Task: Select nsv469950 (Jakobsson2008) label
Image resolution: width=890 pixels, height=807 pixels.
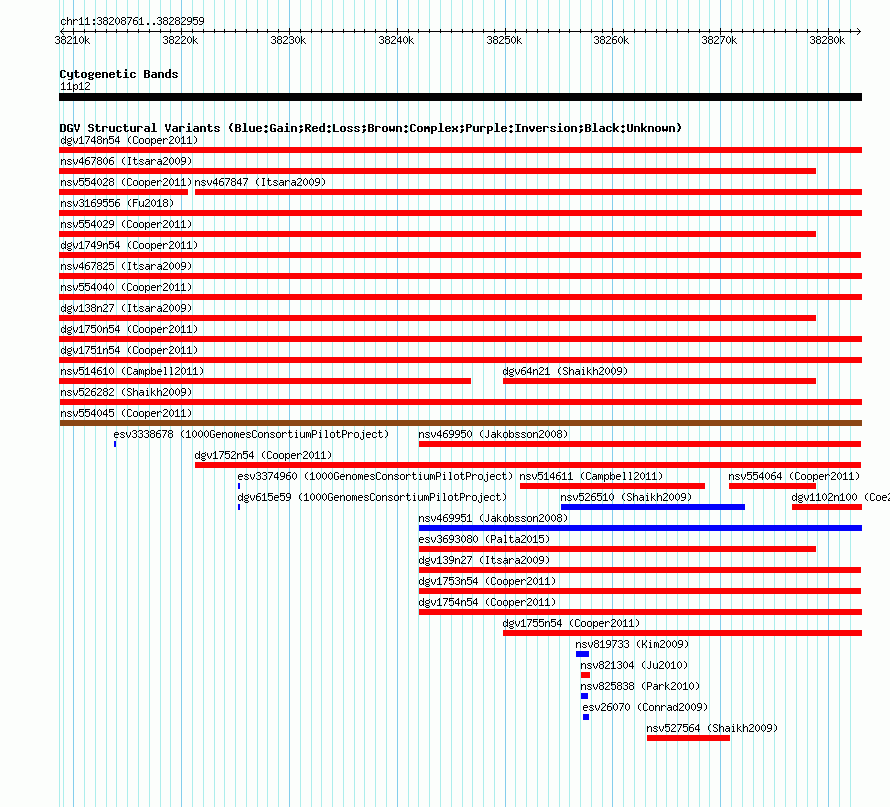Action: pos(493,434)
